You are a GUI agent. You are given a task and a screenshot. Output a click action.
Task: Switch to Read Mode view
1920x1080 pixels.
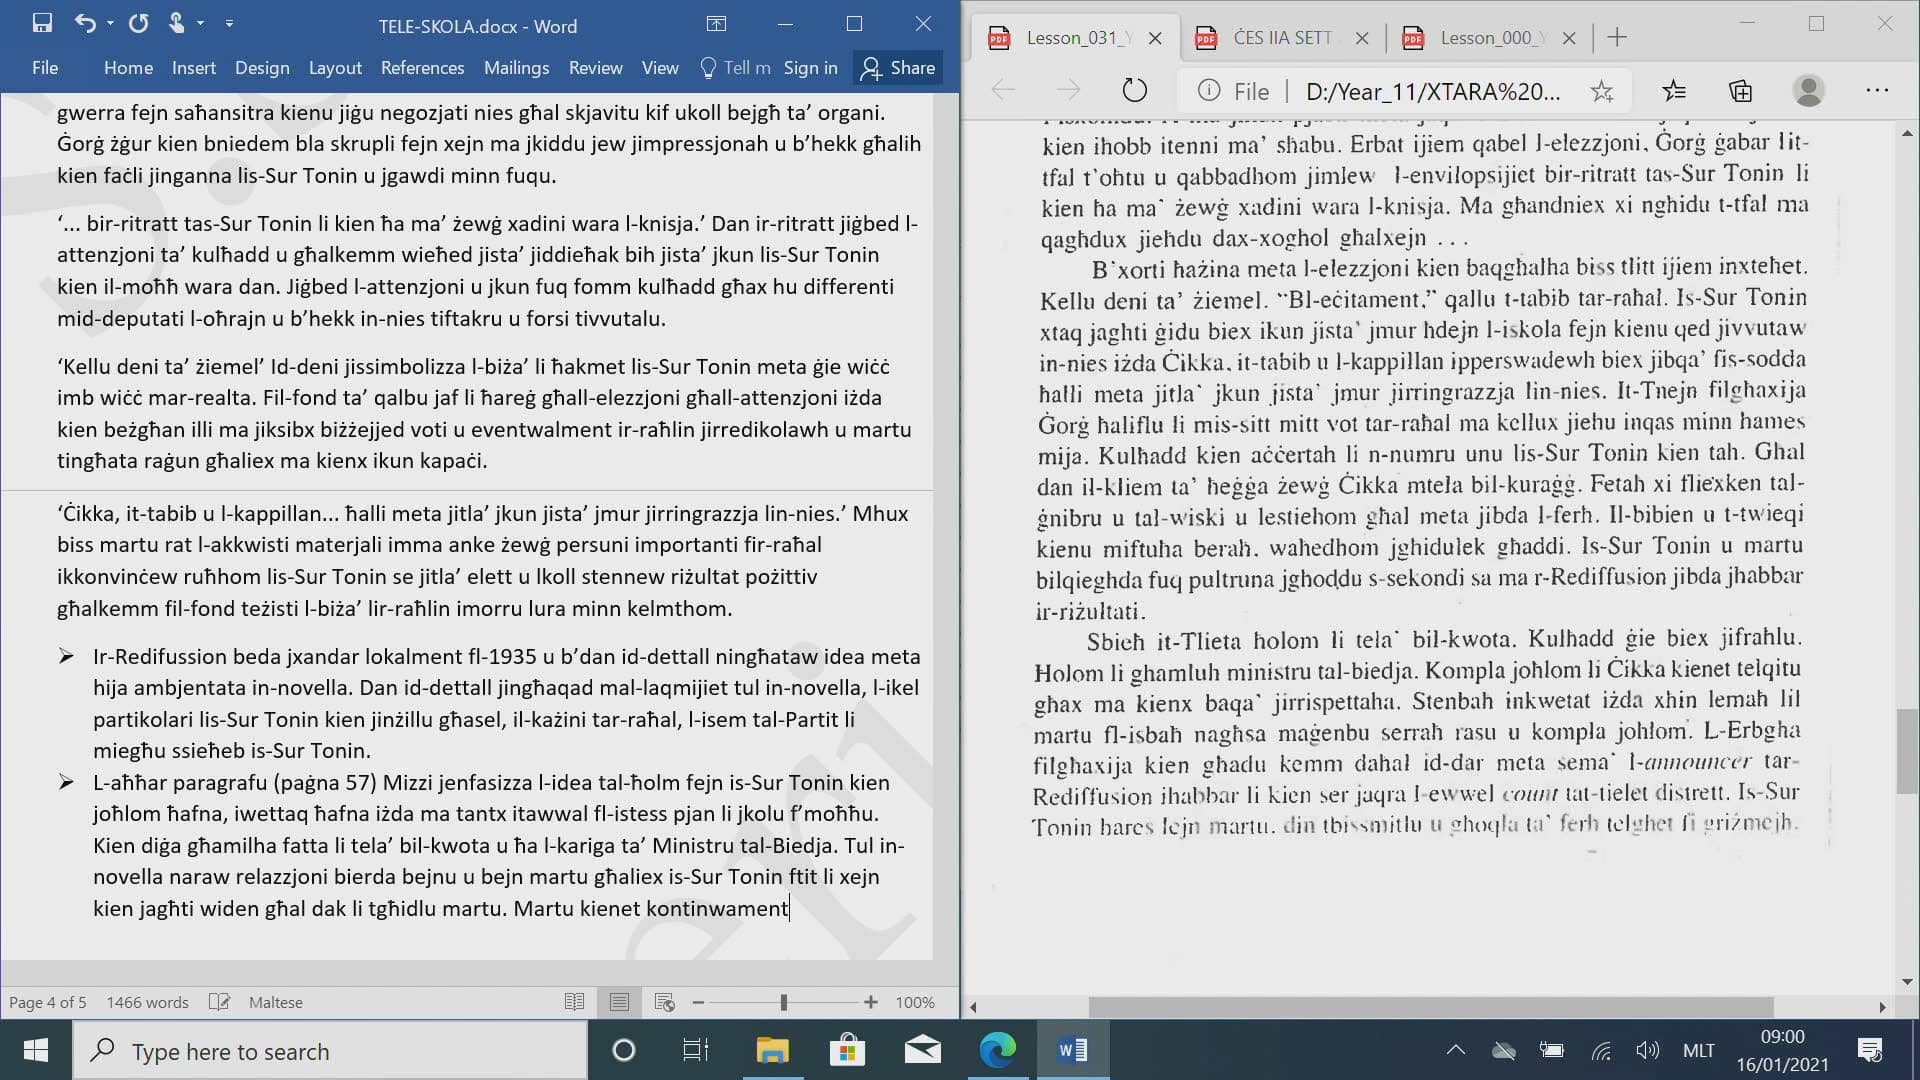(574, 1002)
